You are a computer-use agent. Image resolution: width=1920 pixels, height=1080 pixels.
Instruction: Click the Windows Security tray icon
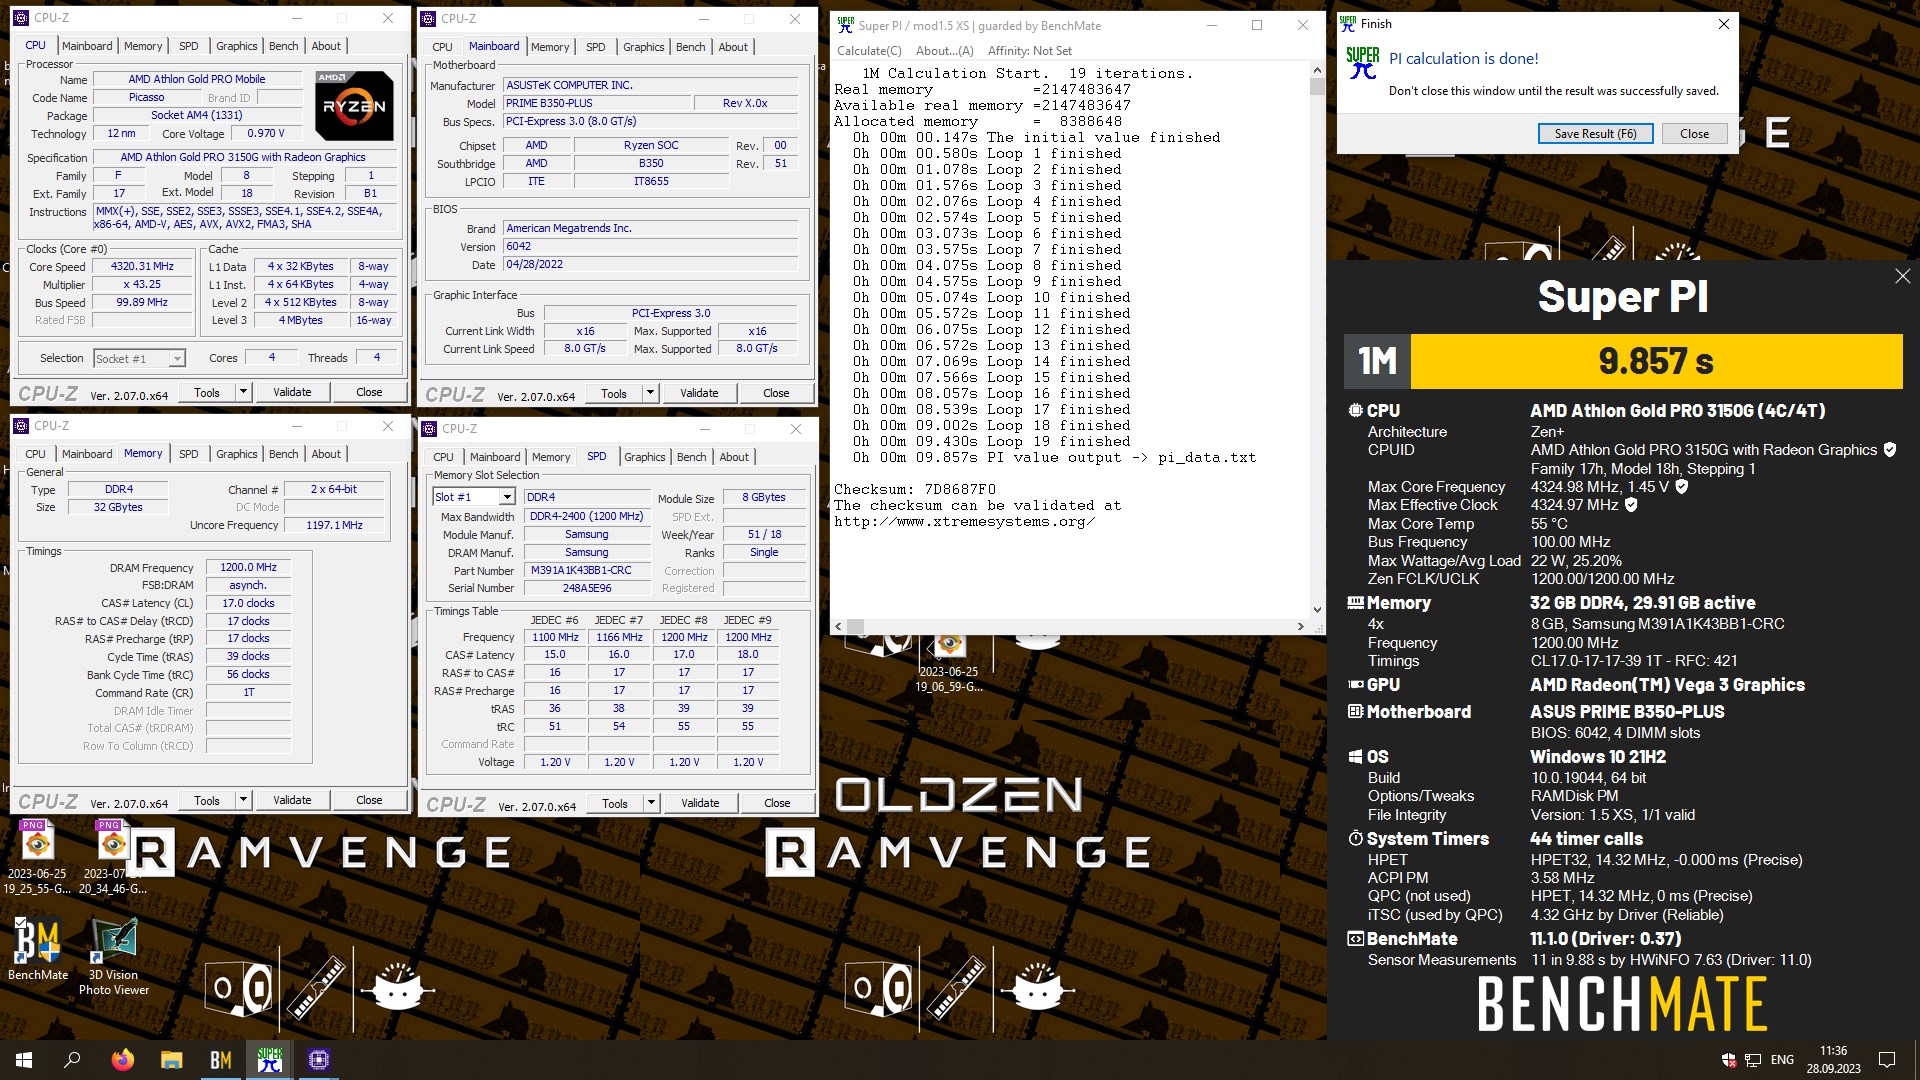(x=1729, y=1060)
